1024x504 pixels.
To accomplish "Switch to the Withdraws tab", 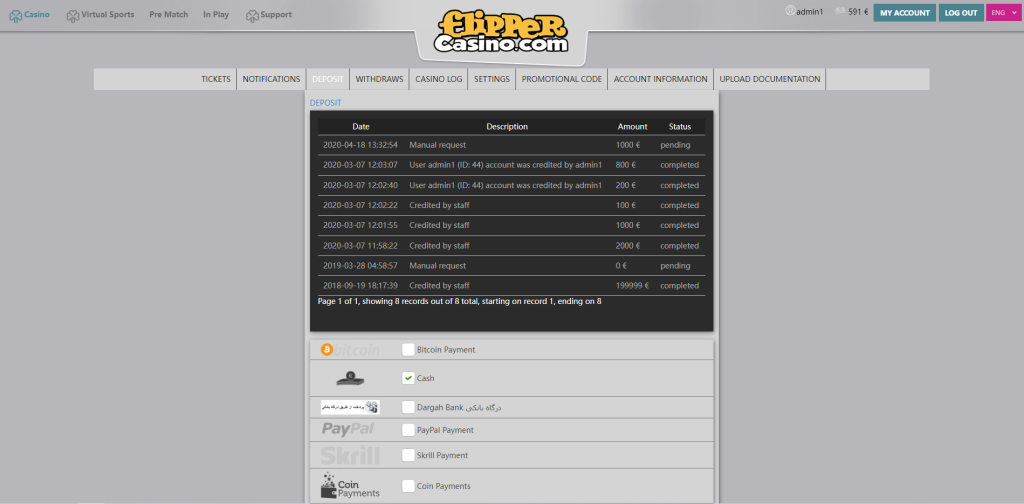I will point(379,79).
